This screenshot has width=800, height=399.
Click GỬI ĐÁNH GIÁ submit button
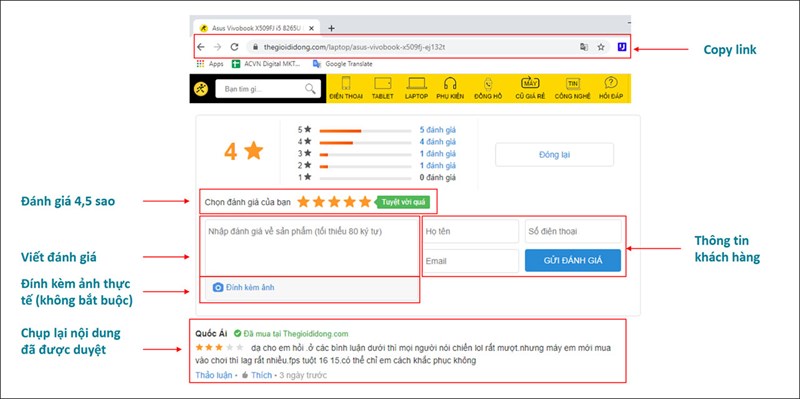coord(573,260)
